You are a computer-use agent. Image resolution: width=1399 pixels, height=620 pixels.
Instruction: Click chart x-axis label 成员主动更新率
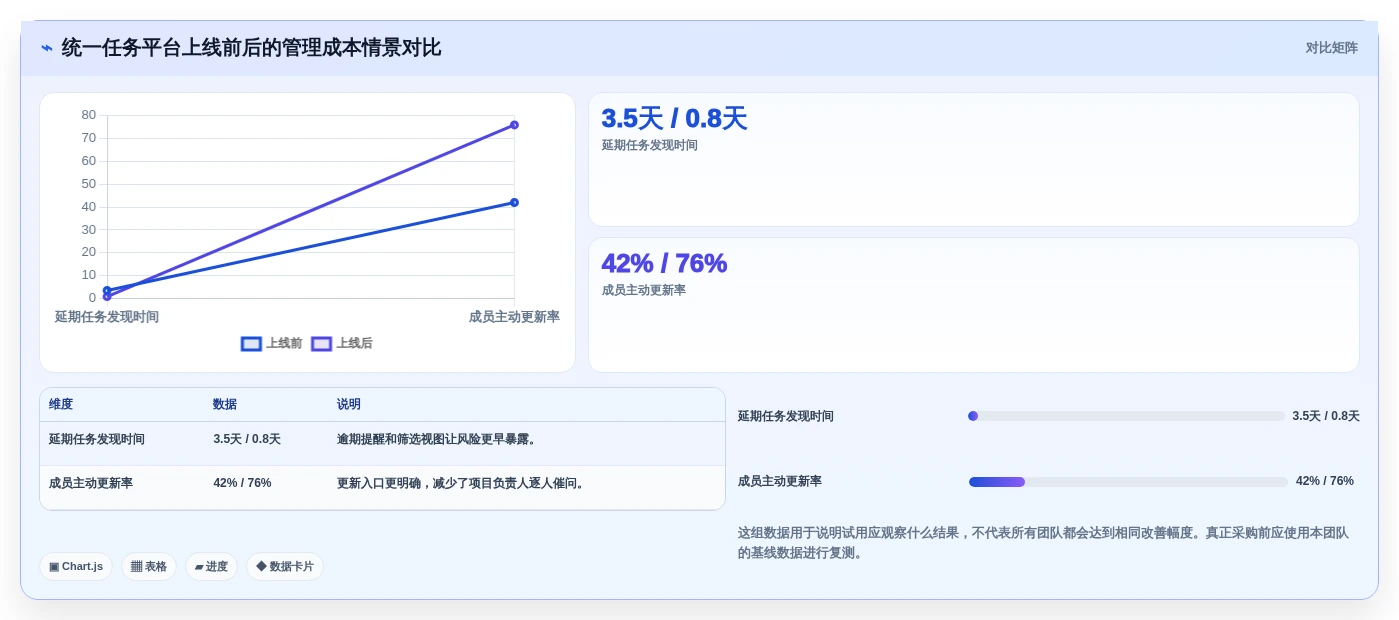tap(514, 317)
